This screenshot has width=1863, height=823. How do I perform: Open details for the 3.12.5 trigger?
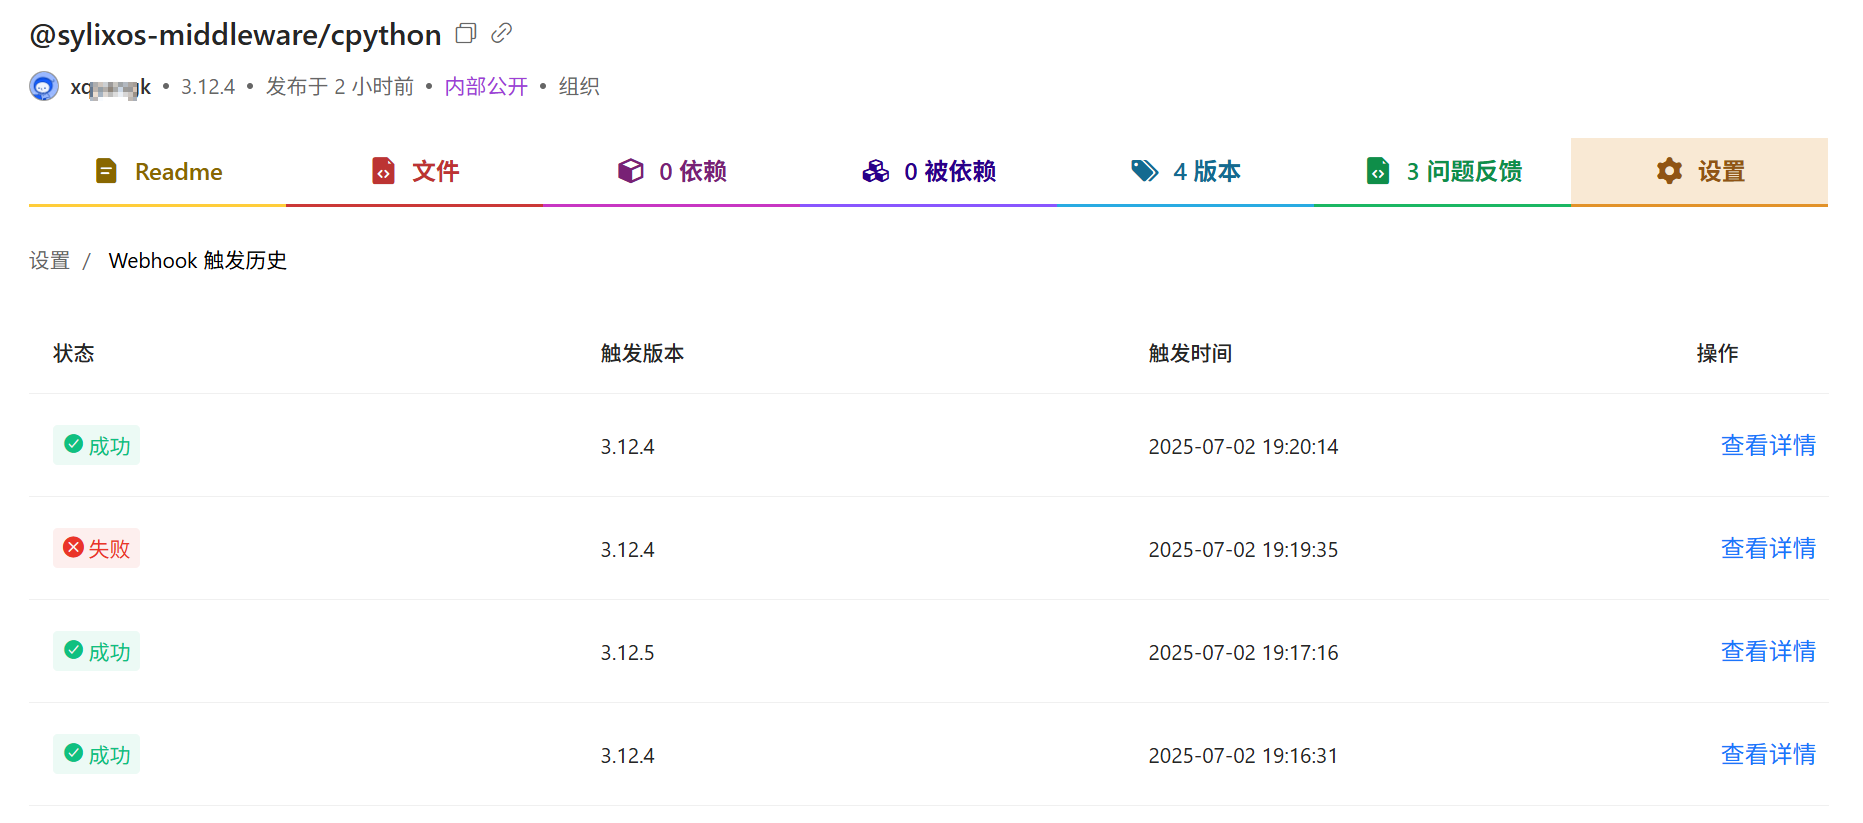point(1767,652)
